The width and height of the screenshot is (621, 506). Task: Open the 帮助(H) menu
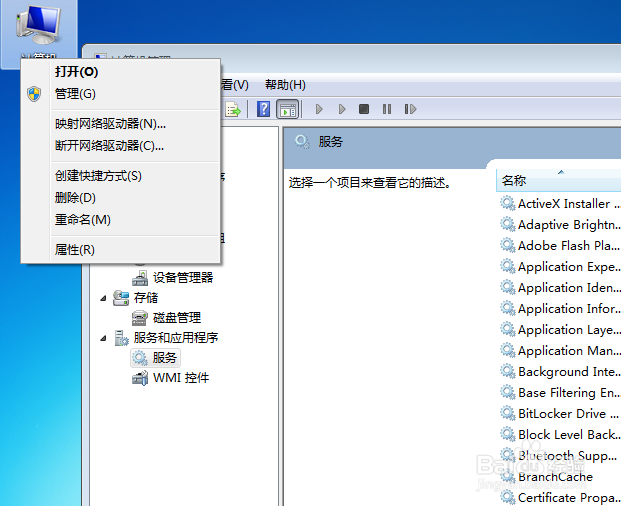pos(285,85)
